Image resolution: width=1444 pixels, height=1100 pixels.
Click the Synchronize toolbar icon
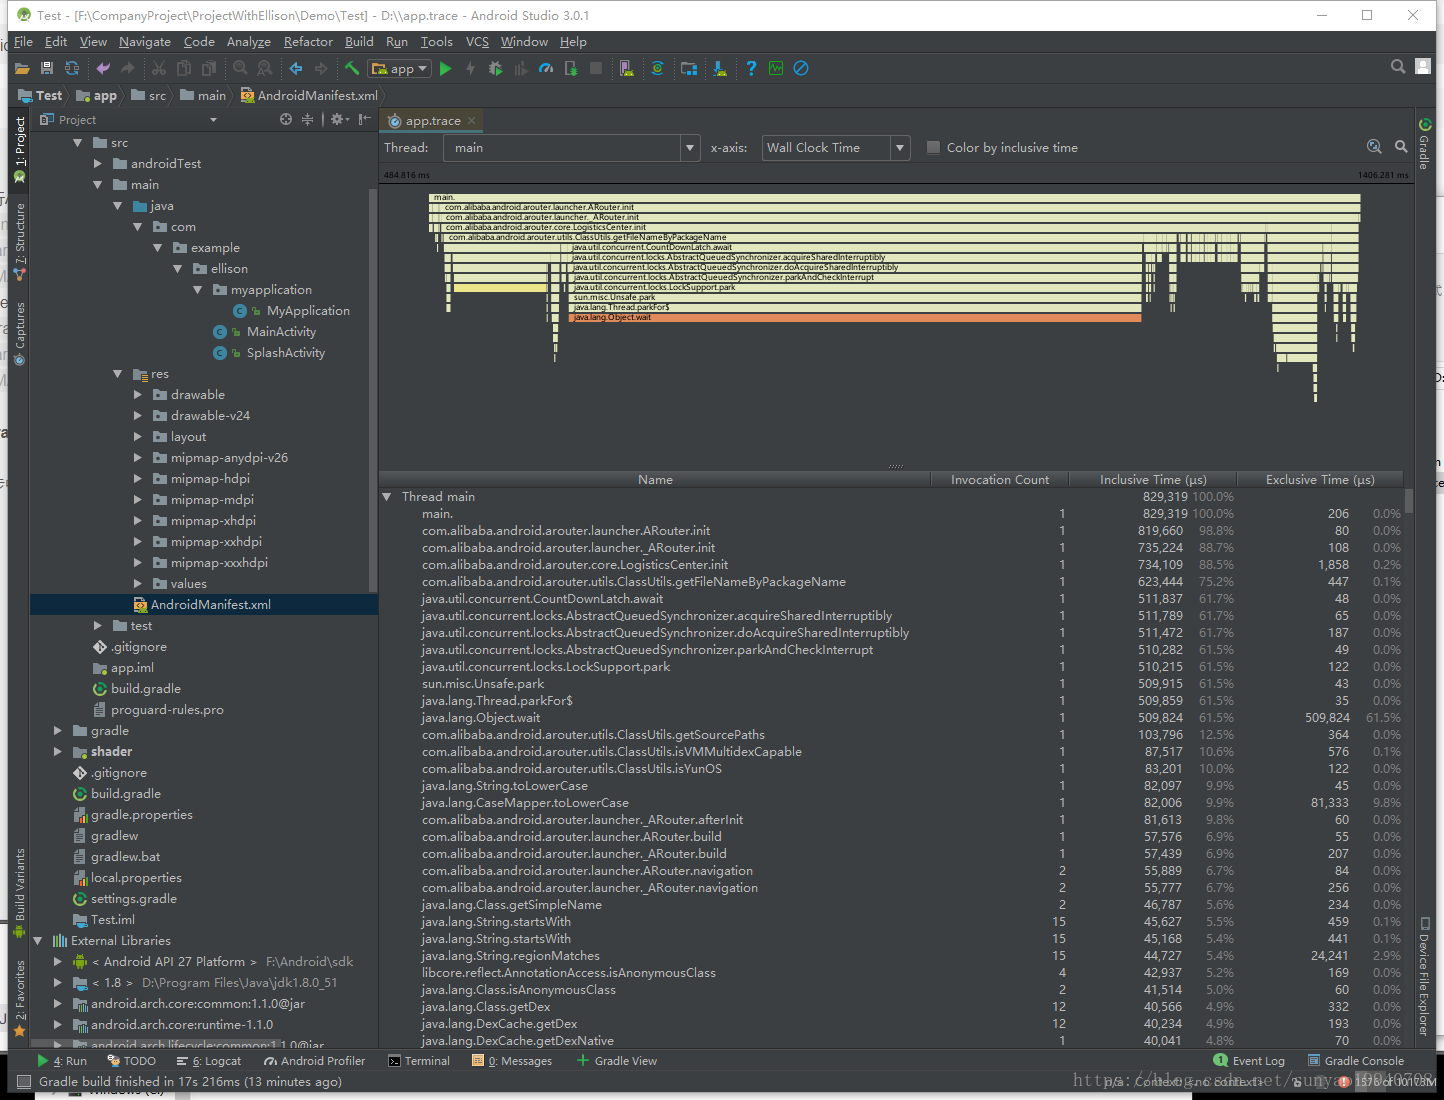[x=72, y=68]
